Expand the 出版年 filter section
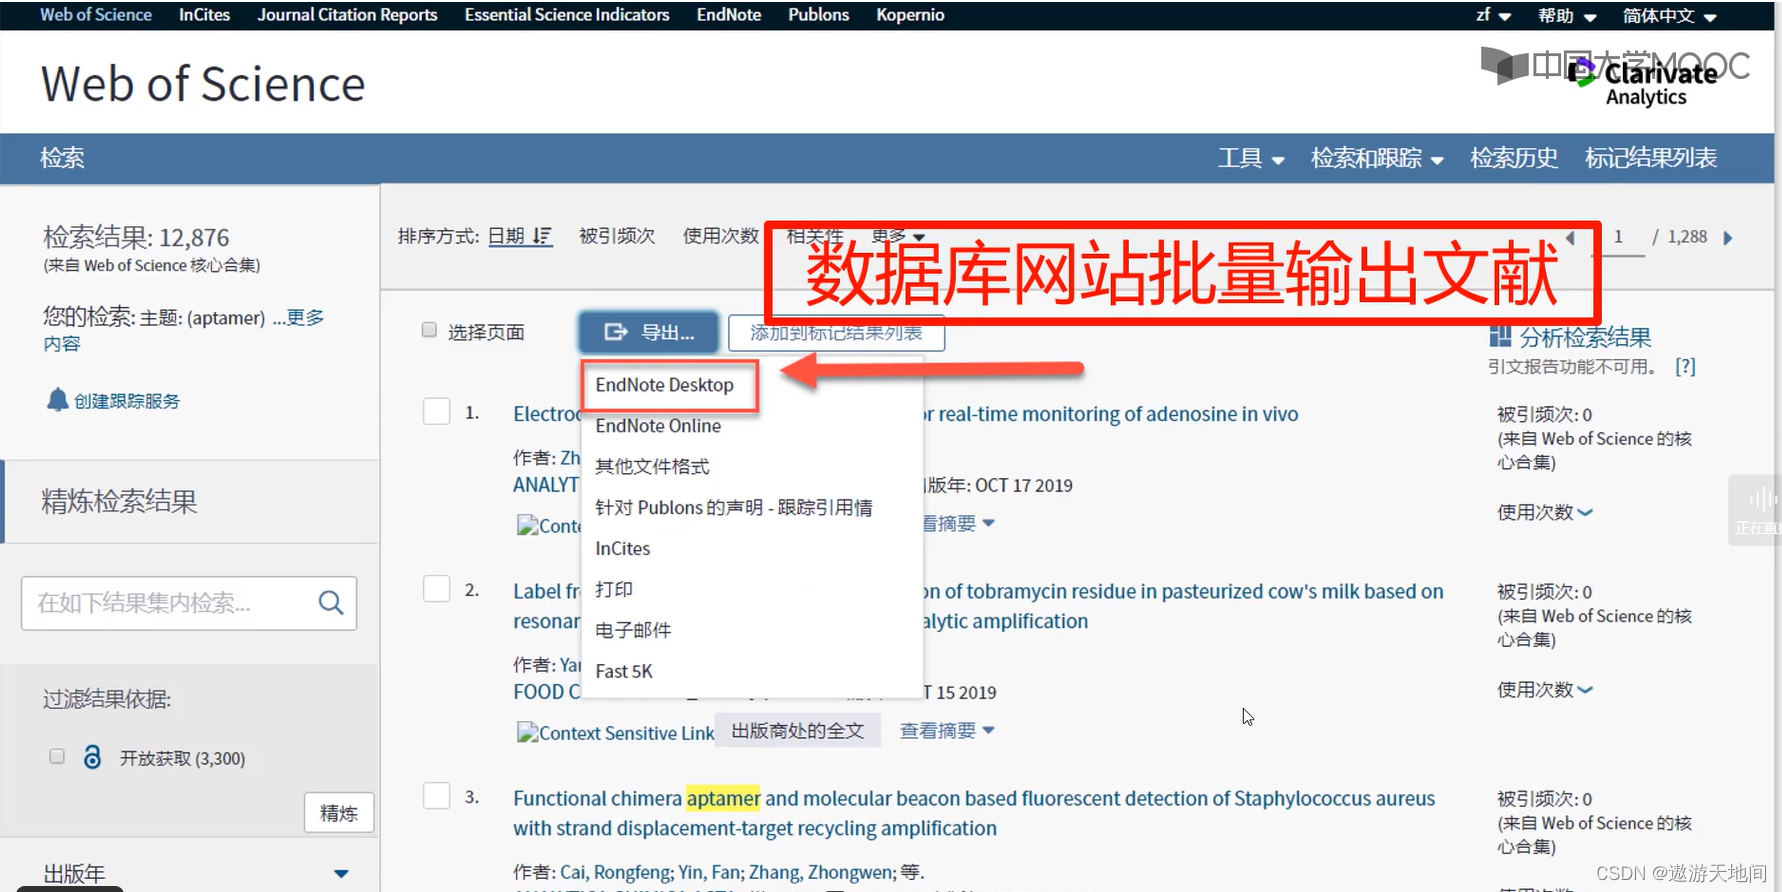This screenshot has height=892, width=1782. pos(341,873)
